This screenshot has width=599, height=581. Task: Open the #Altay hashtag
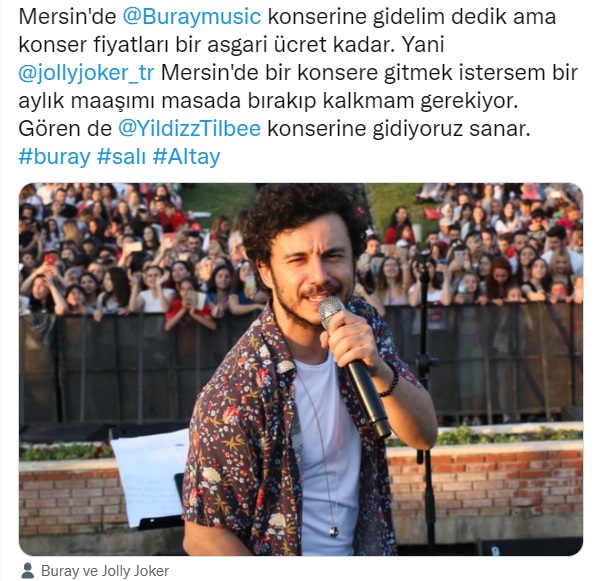186,157
